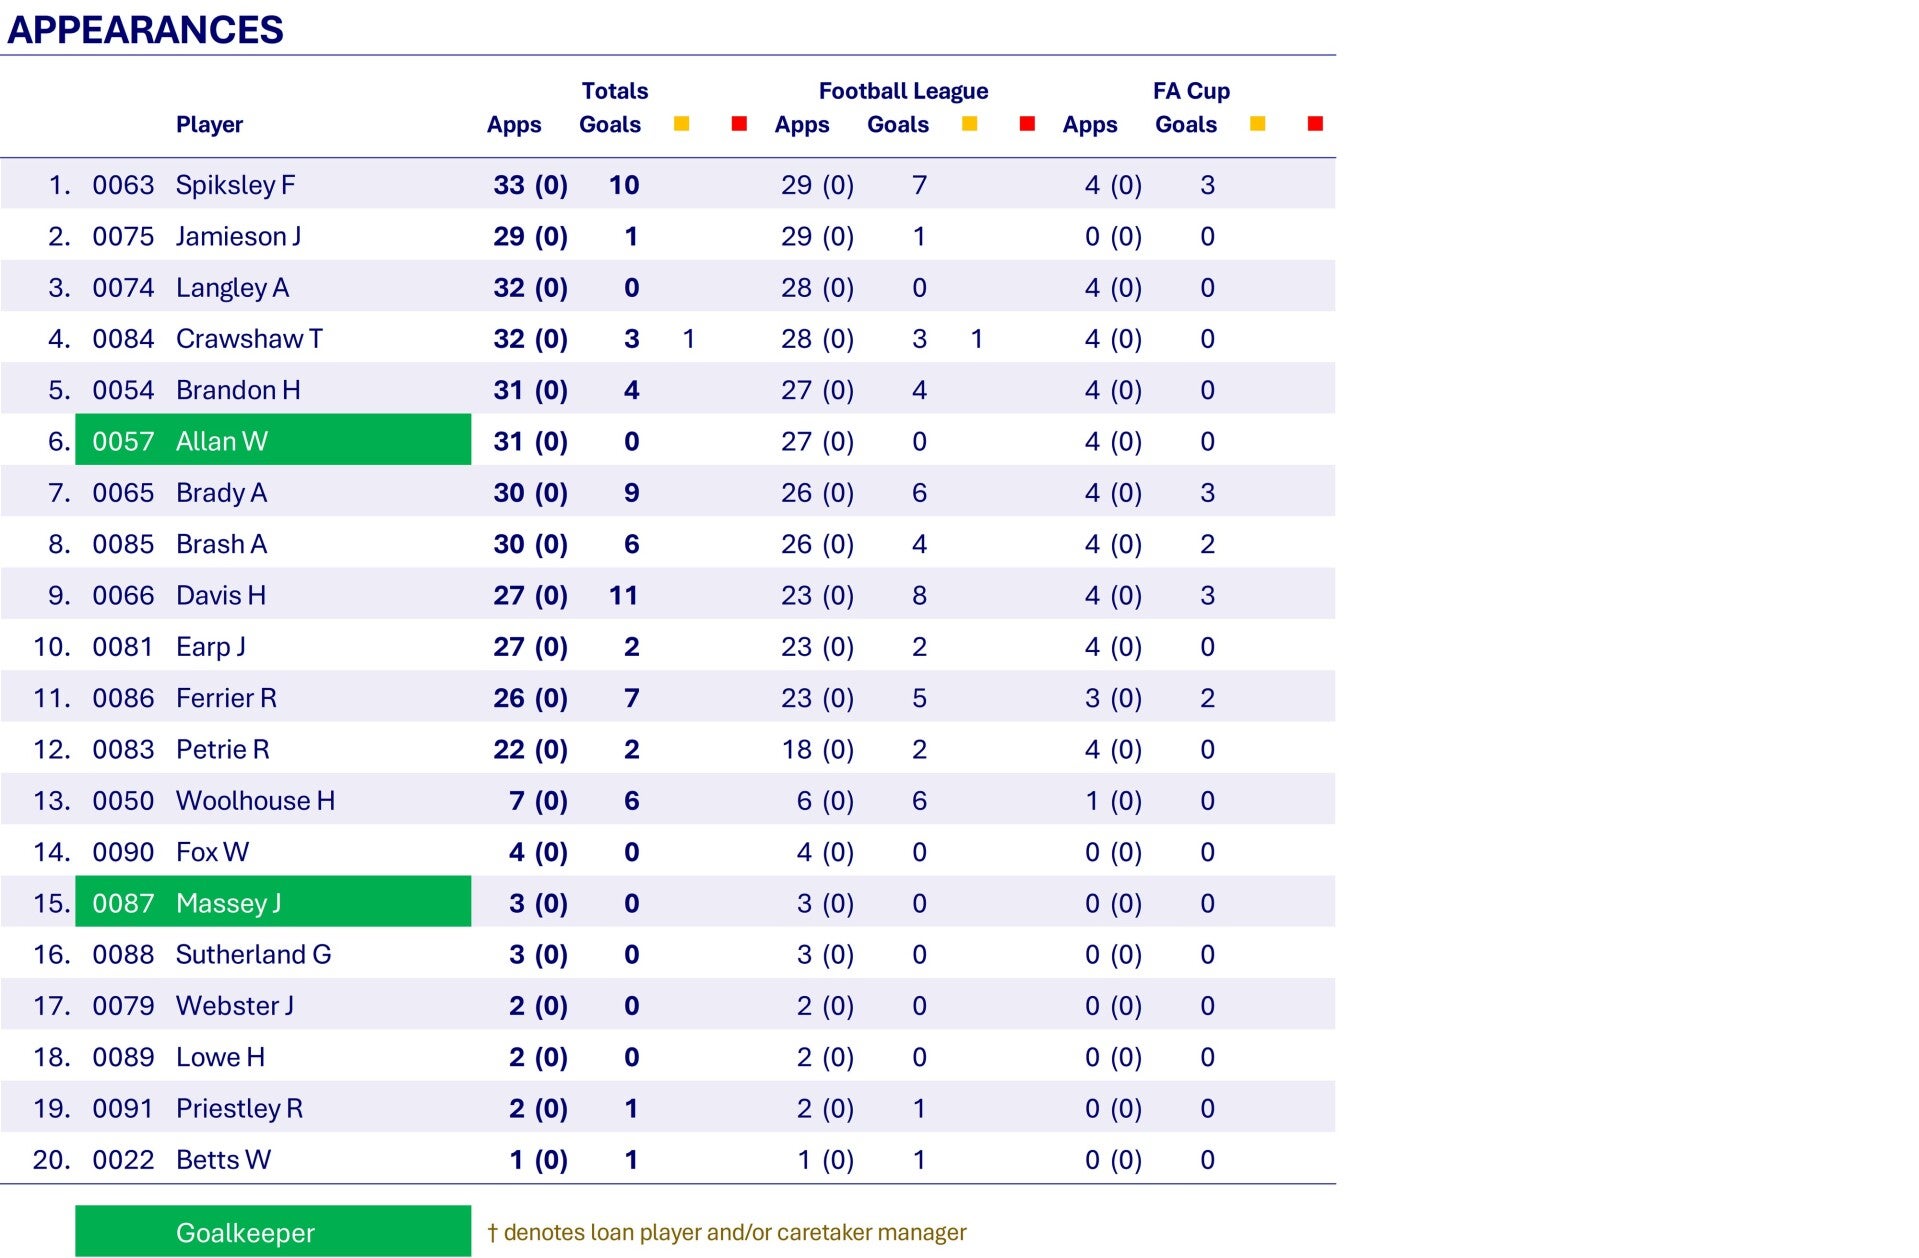Click the FA Cup yellow card icon
Viewport: 1919px width, 1258px height.
click(x=1258, y=124)
